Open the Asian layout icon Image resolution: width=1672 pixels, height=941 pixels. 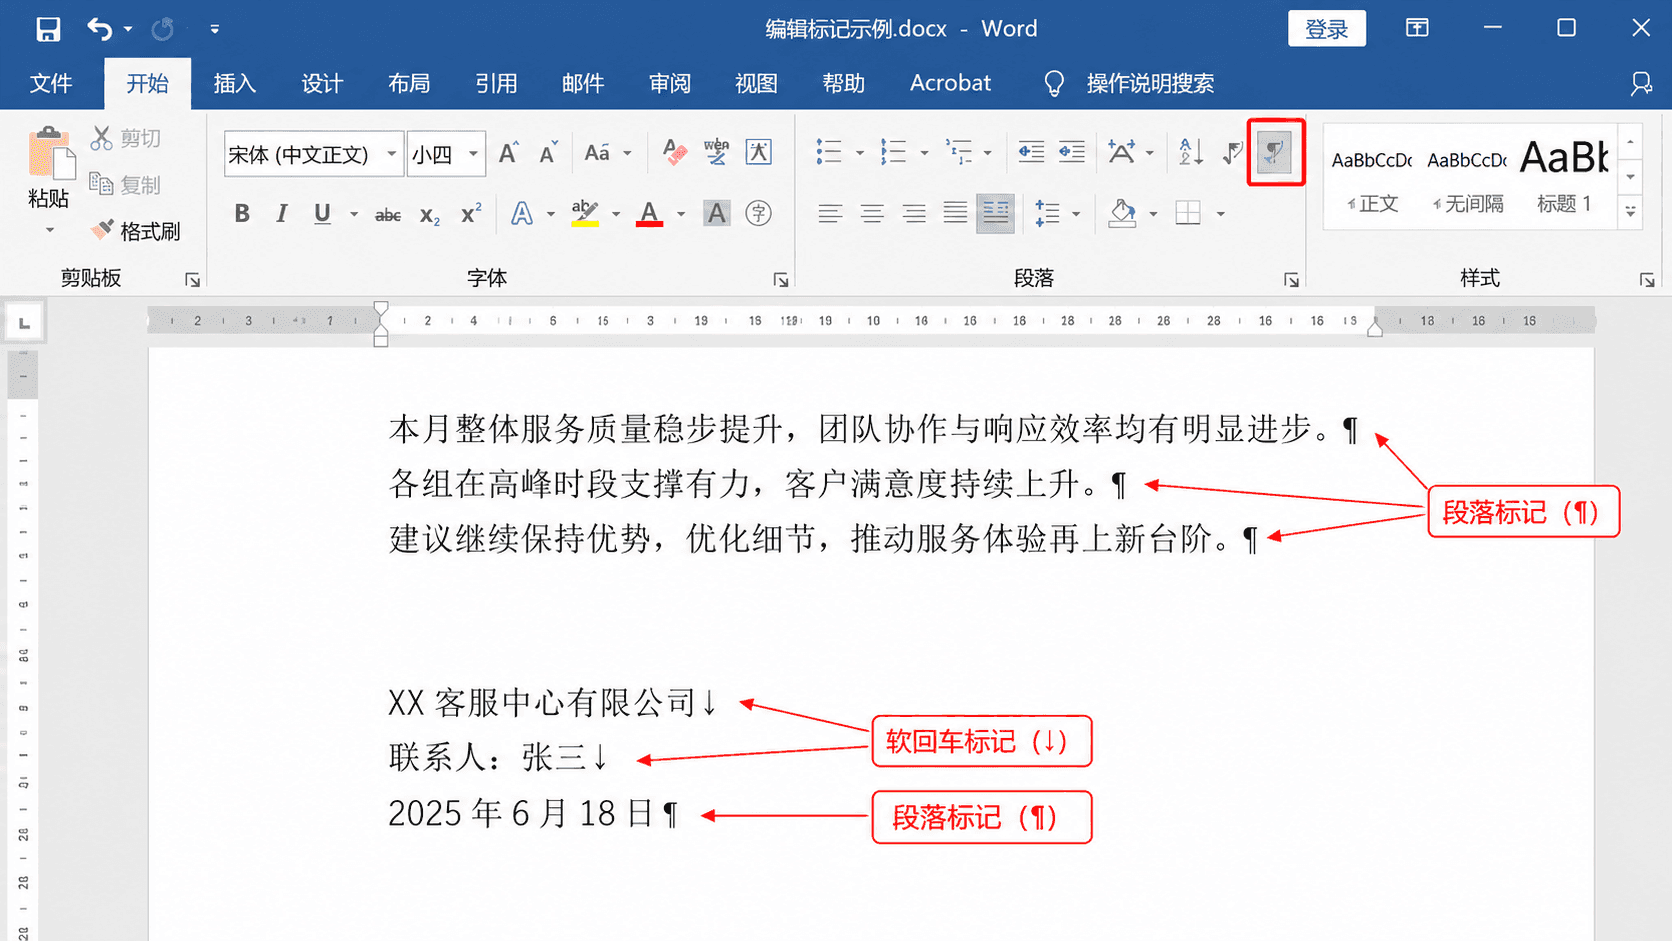(x=1122, y=152)
